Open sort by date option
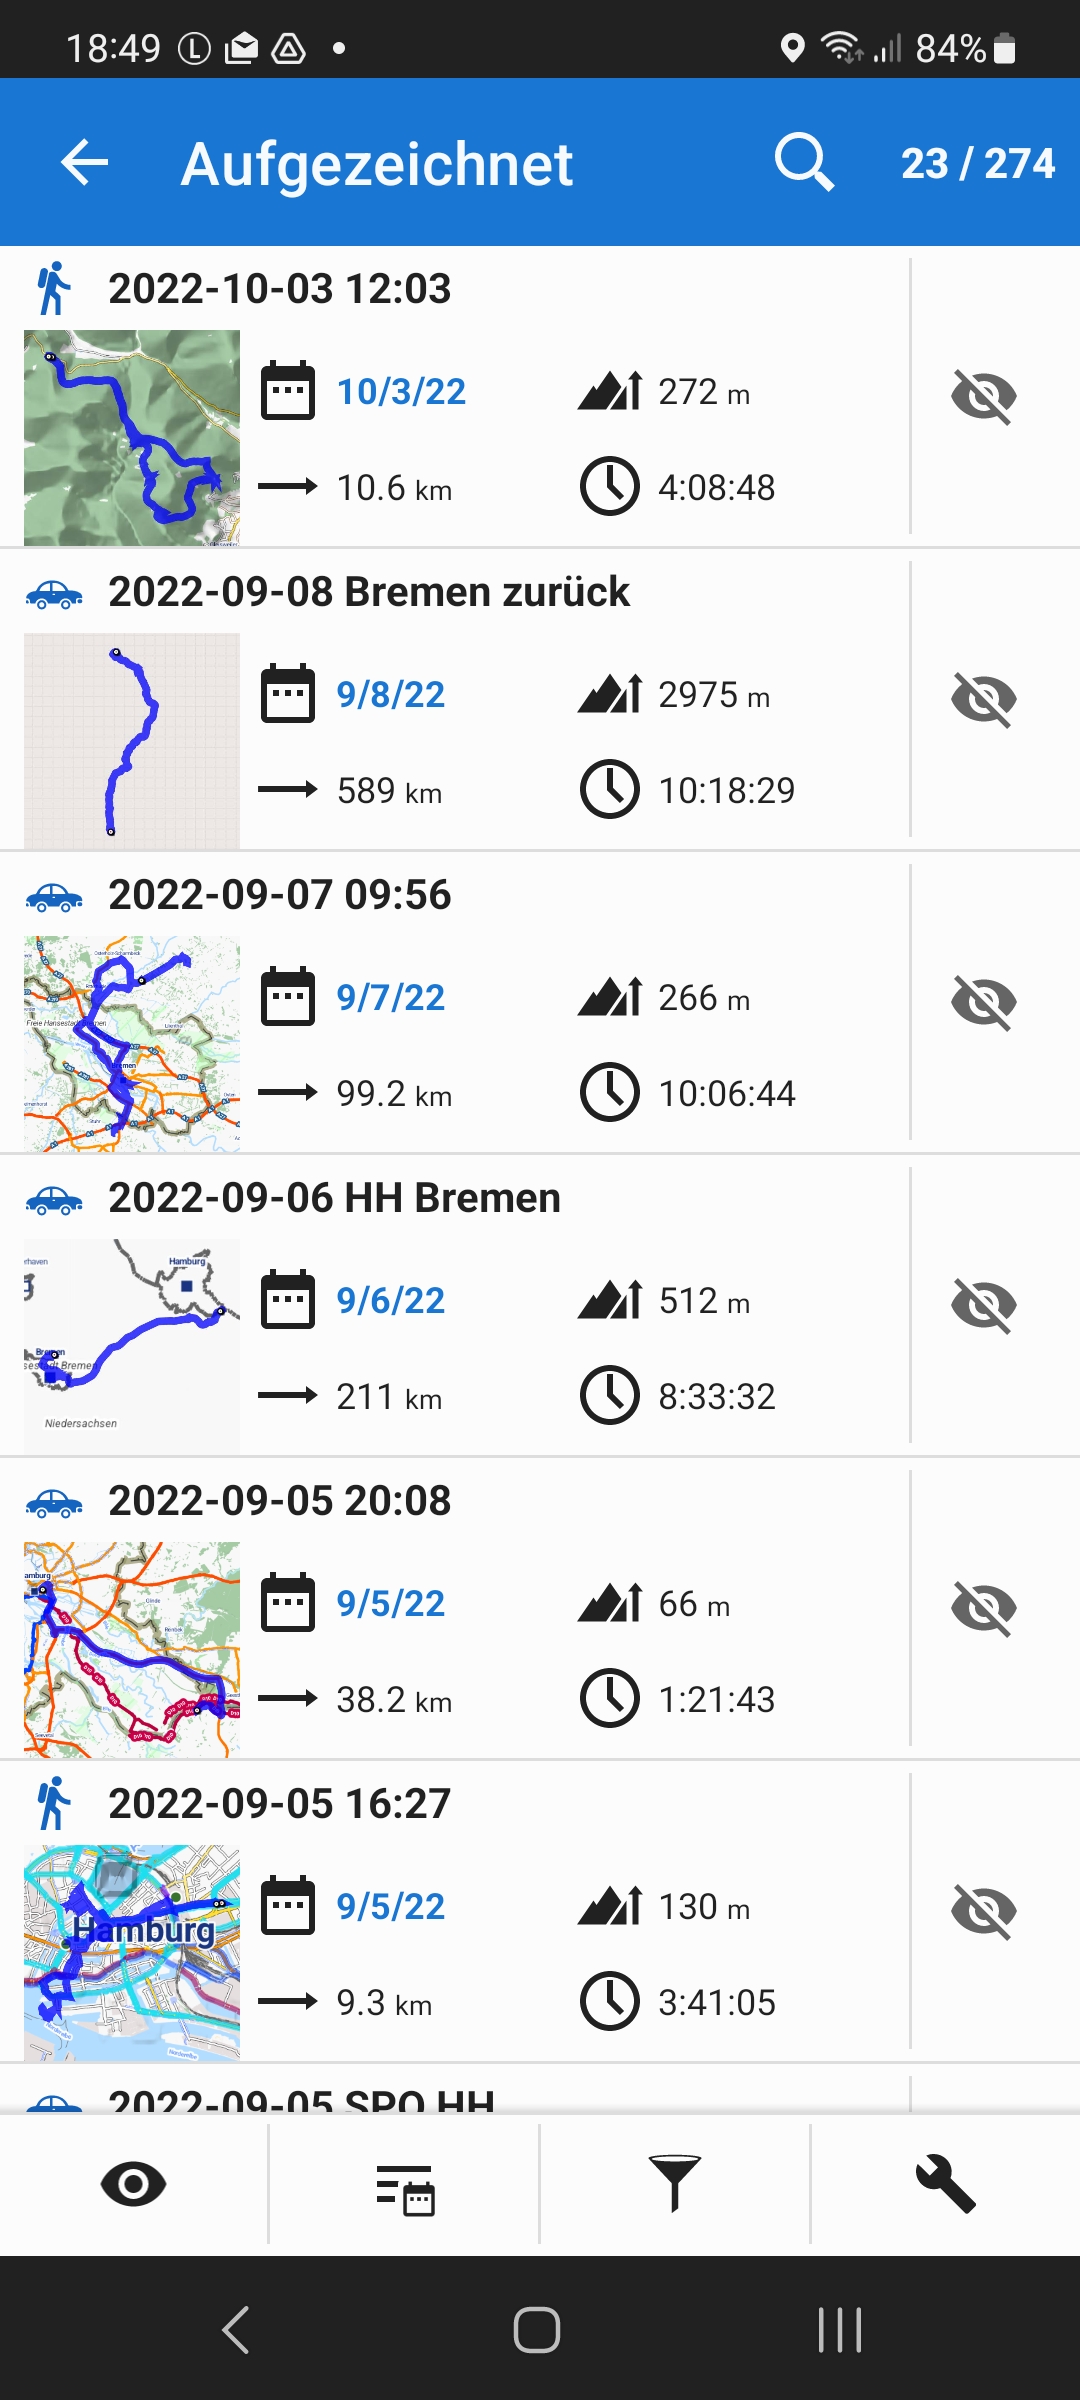 click(x=404, y=2186)
